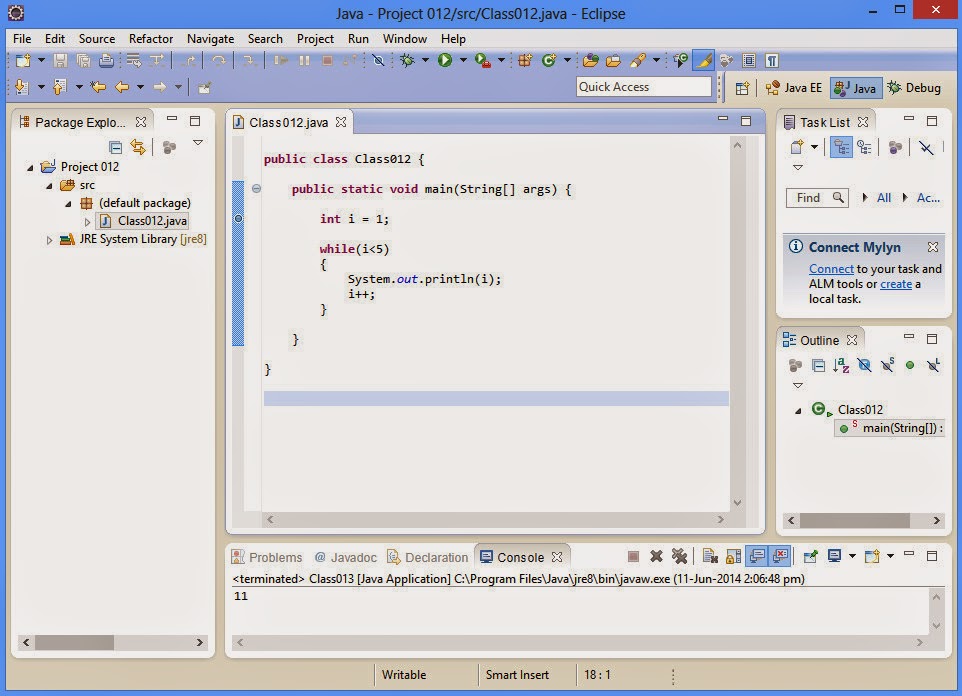This screenshot has width=962, height=696.
Task: Pin the Console view
Action: 810,557
